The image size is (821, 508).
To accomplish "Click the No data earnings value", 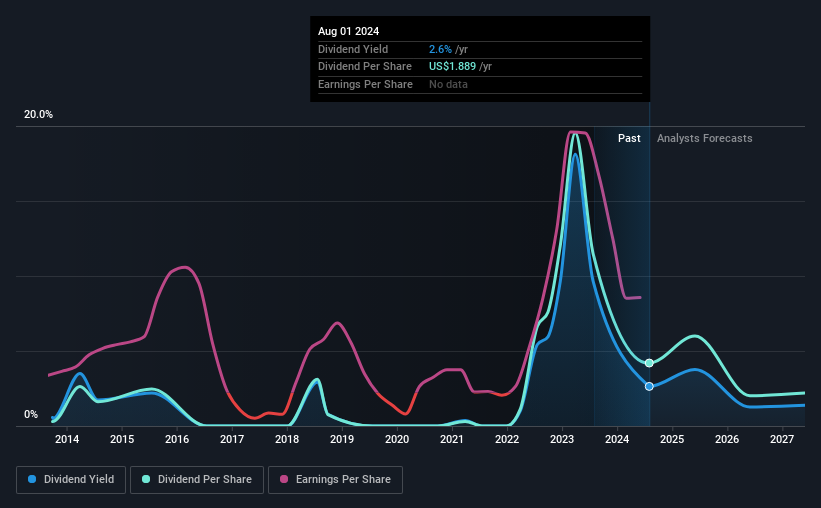I will coord(448,84).
